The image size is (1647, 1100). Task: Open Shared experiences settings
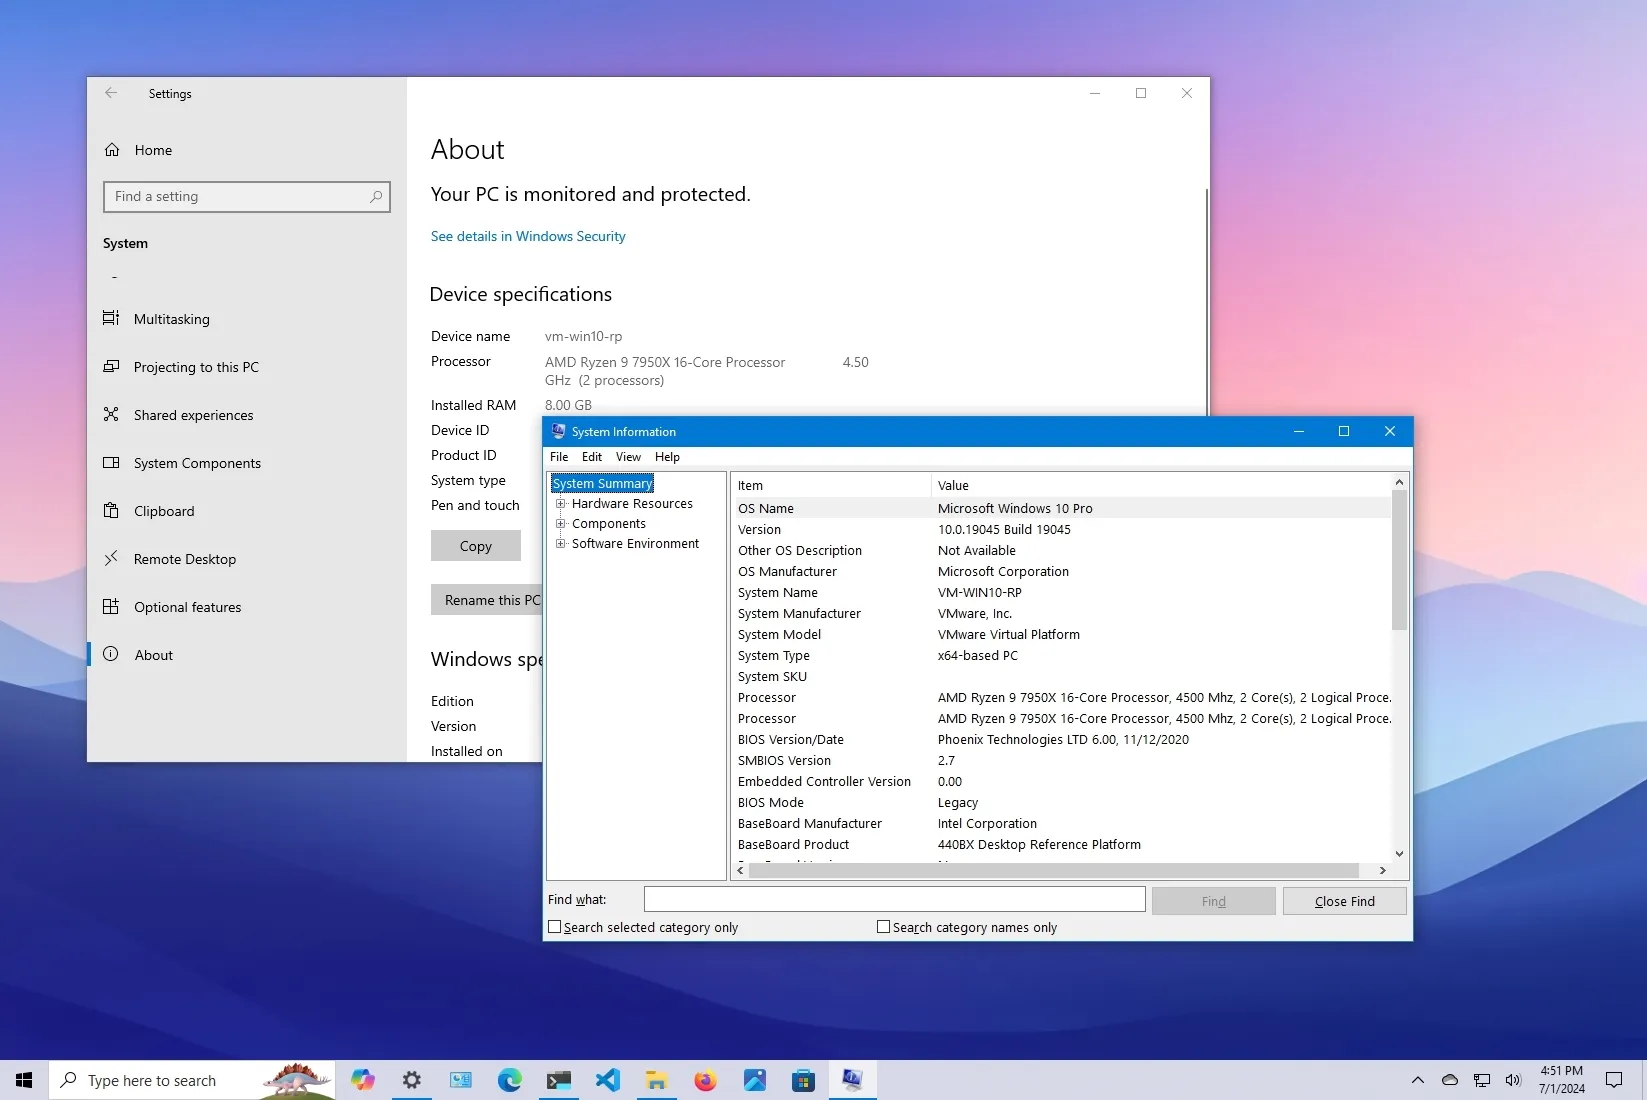pos(192,414)
